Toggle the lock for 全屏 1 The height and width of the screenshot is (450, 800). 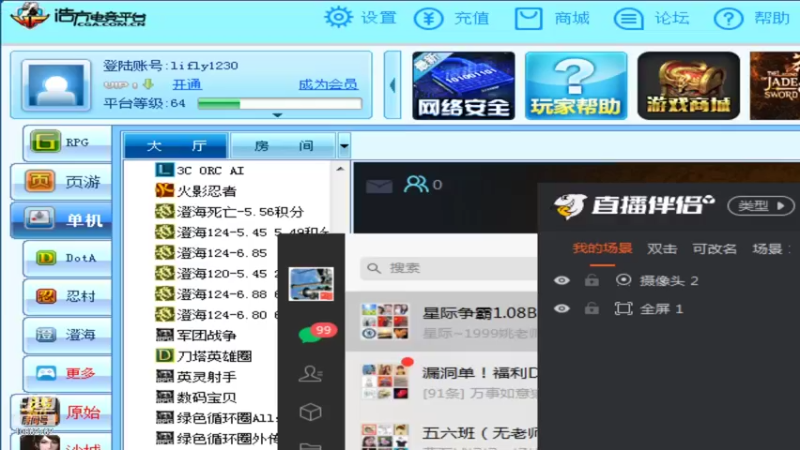point(592,308)
